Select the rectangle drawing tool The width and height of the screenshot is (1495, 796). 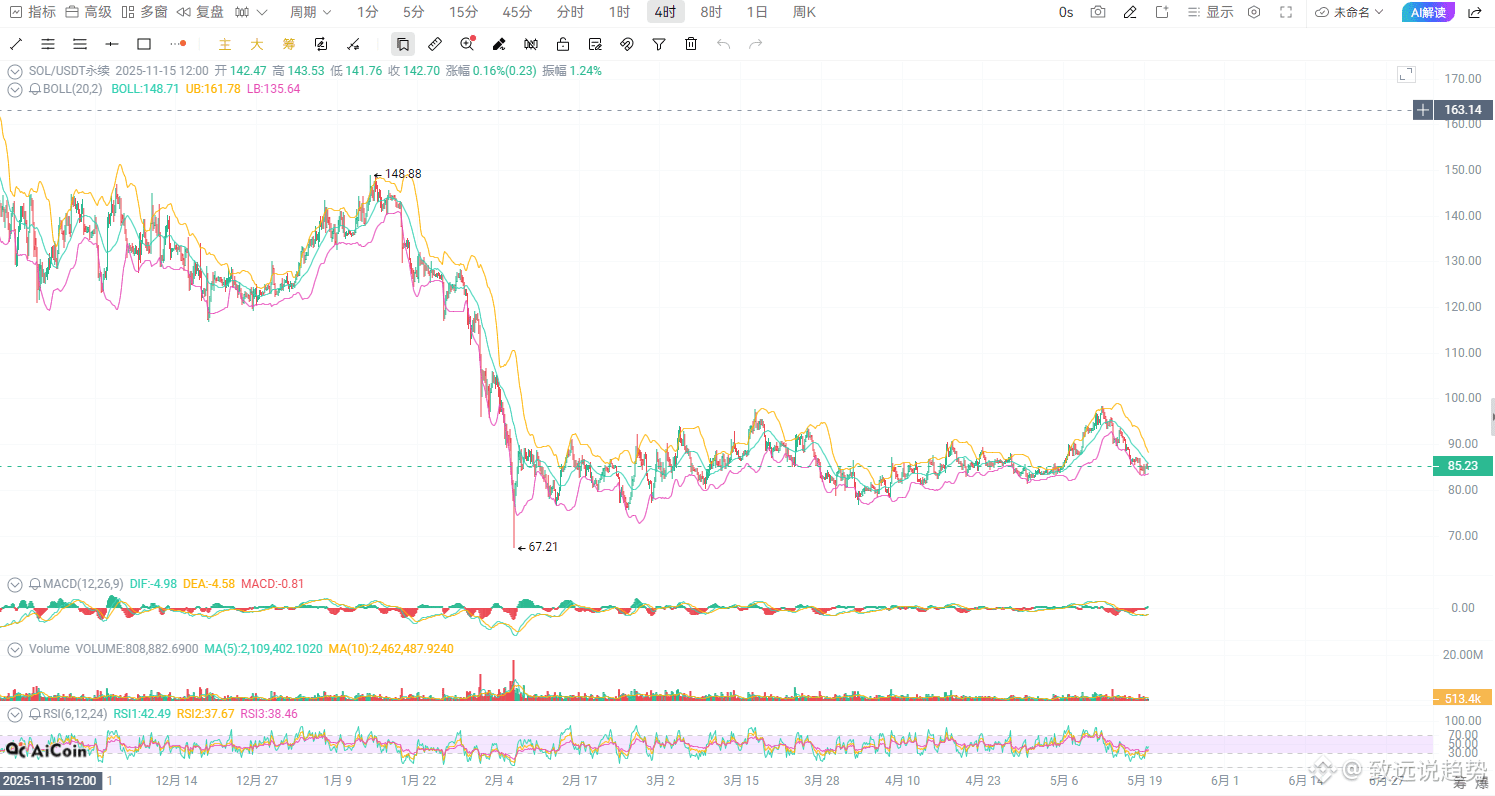click(144, 44)
